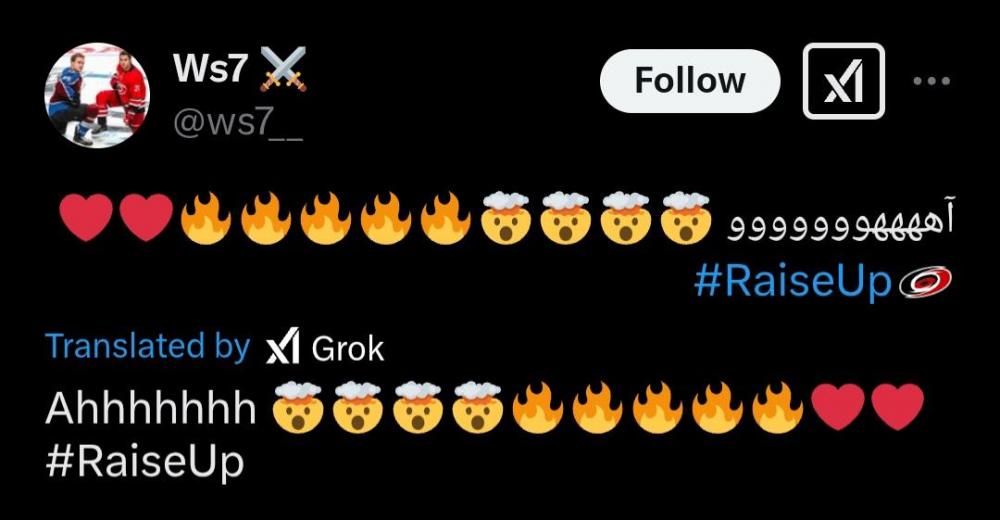The image size is (1000, 520).
Task: Open the three-dot more options menu
Action: point(931,81)
